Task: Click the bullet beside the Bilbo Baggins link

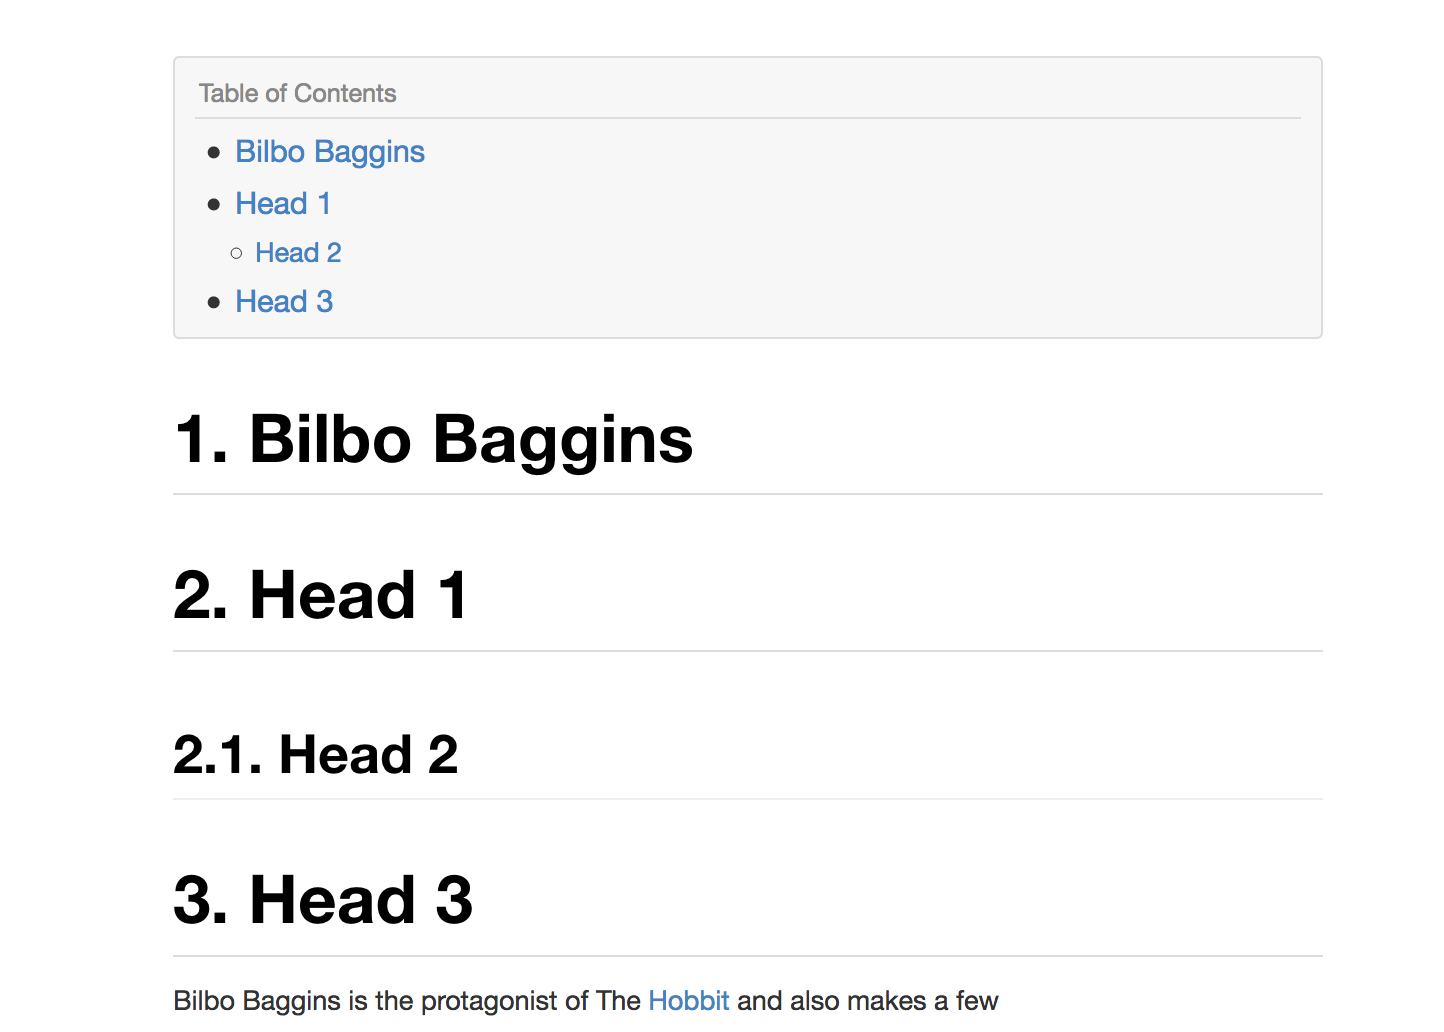Action: pyautogui.click(x=214, y=153)
